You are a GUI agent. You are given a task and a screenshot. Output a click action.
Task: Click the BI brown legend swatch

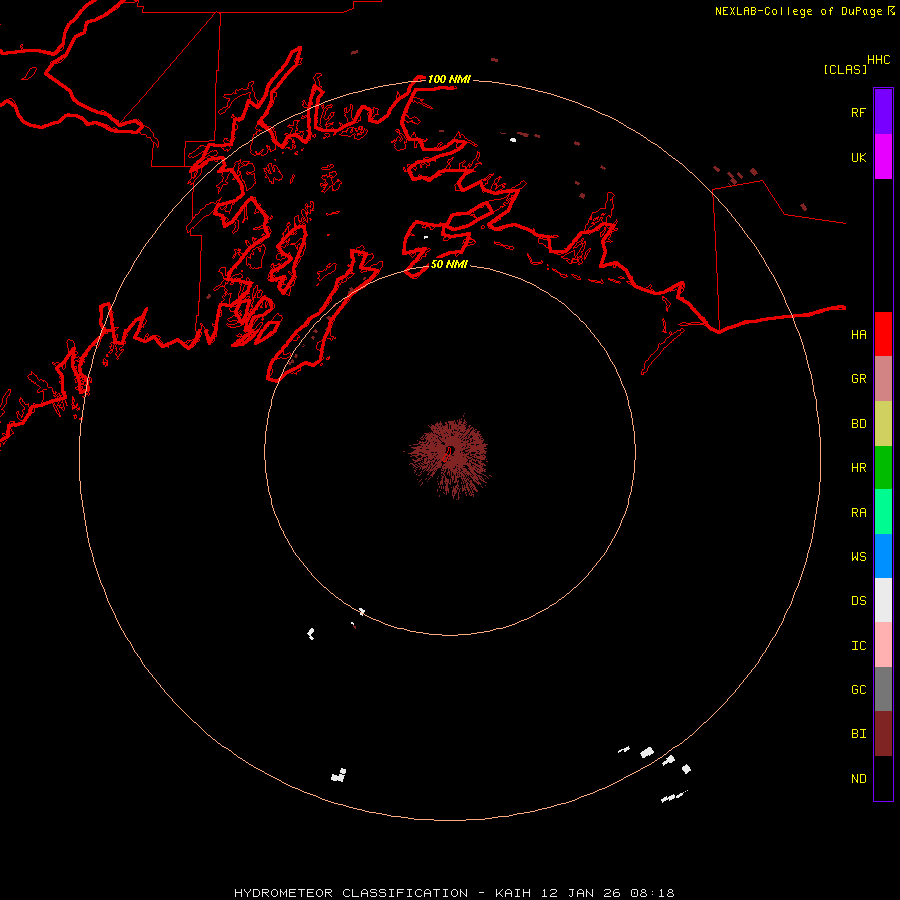pos(883,734)
